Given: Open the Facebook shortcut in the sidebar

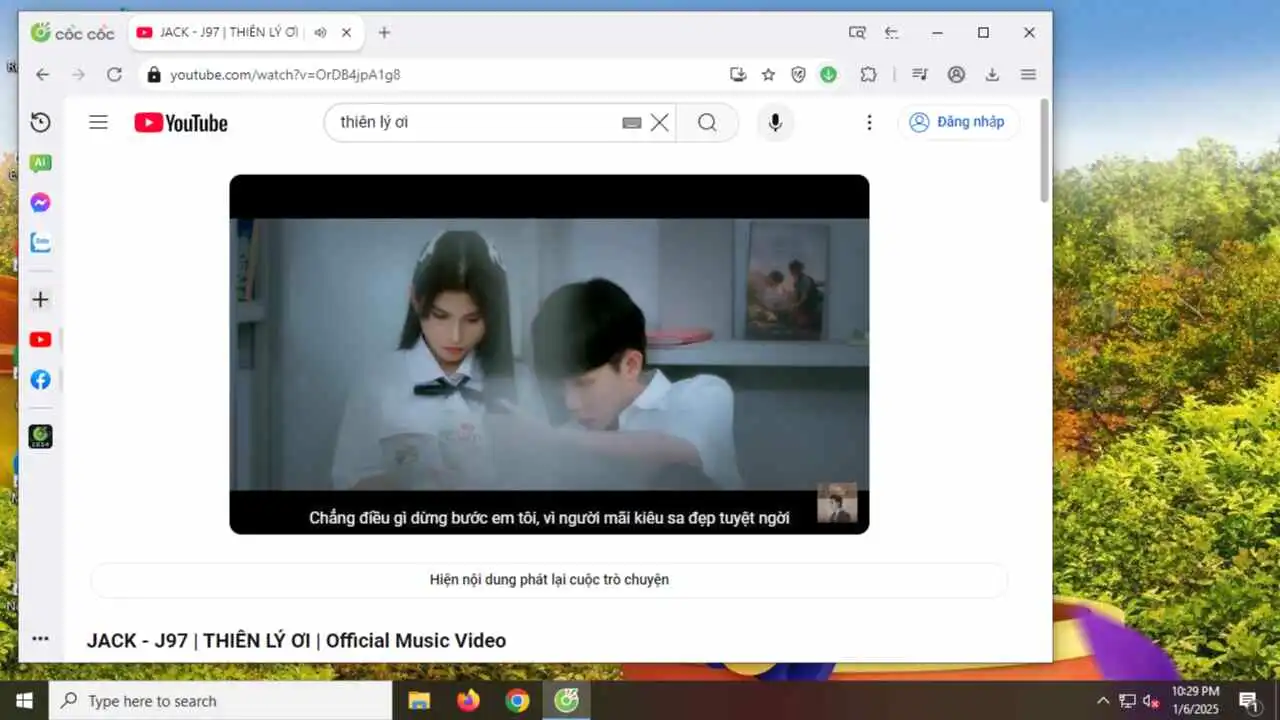Looking at the screenshot, I should tap(40, 380).
